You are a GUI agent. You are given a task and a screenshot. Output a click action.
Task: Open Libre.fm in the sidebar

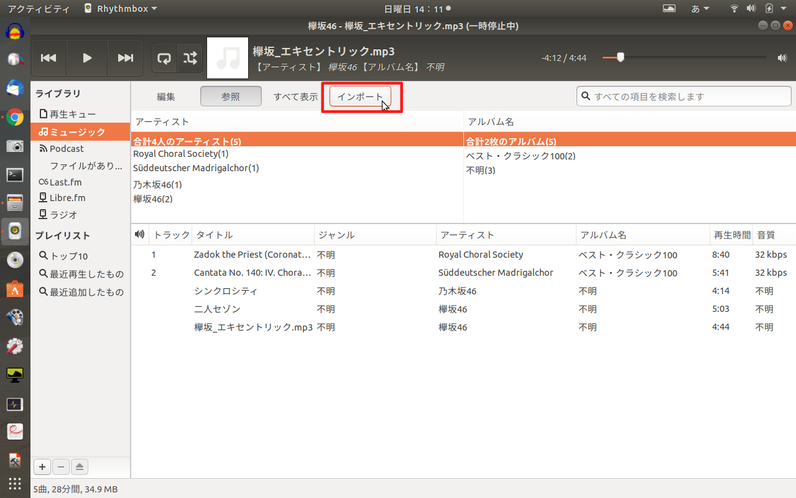pos(80,198)
